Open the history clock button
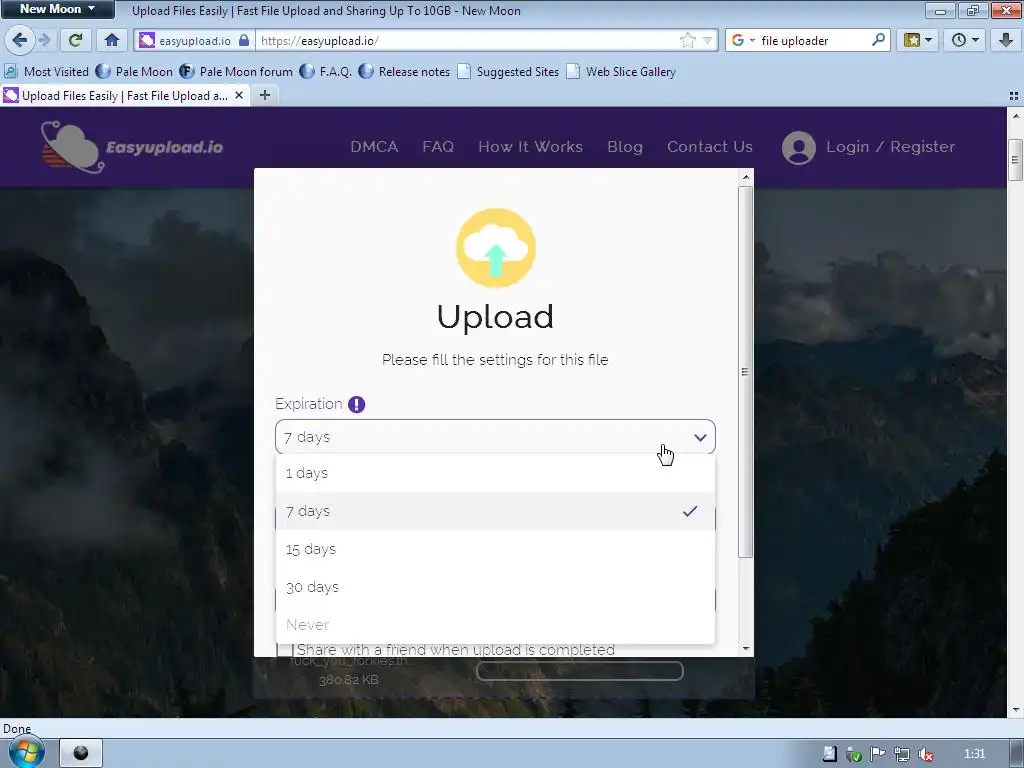Viewport: 1024px width, 768px height. pyautogui.click(x=965, y=40)
